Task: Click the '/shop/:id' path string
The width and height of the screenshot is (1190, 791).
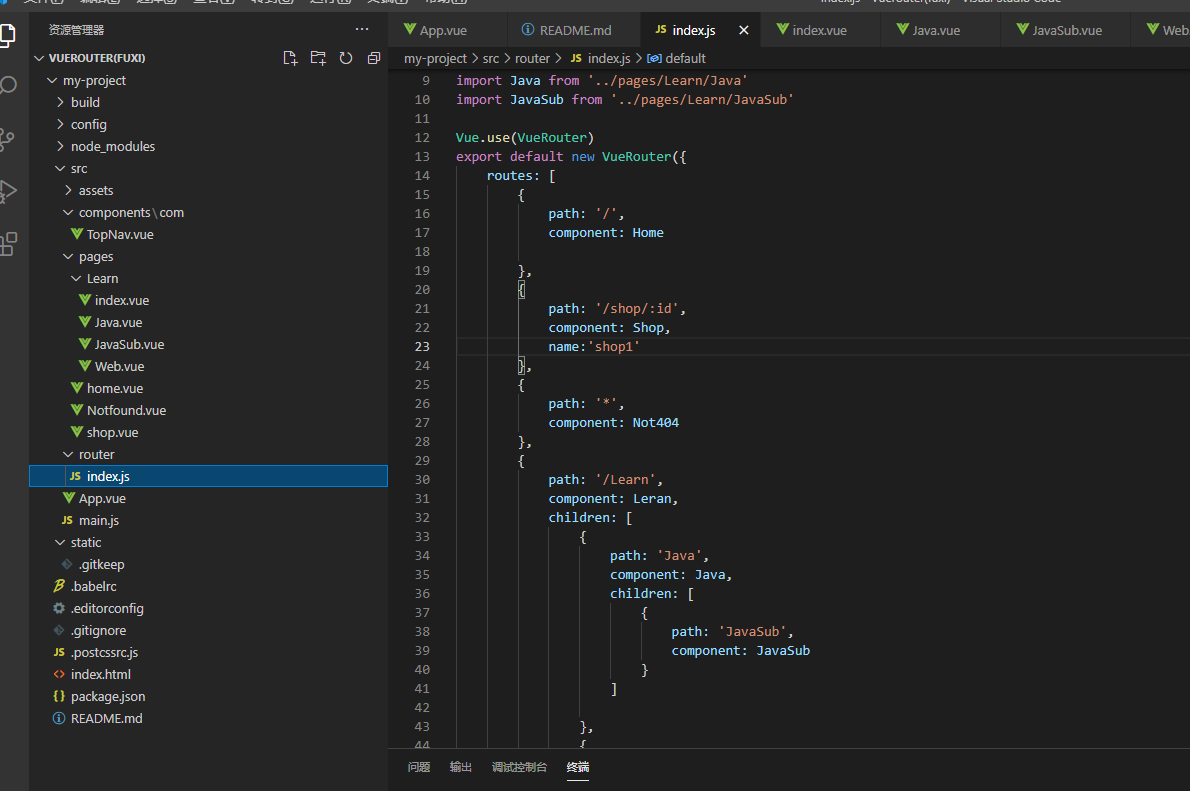Action: point(637,309)
